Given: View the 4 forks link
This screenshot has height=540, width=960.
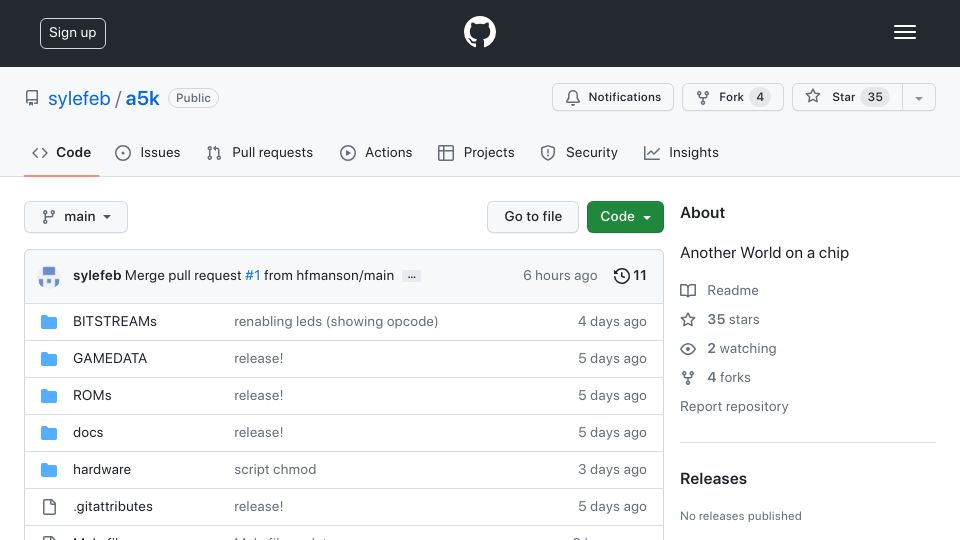Looking at the screenshot, I should point(729,377).
